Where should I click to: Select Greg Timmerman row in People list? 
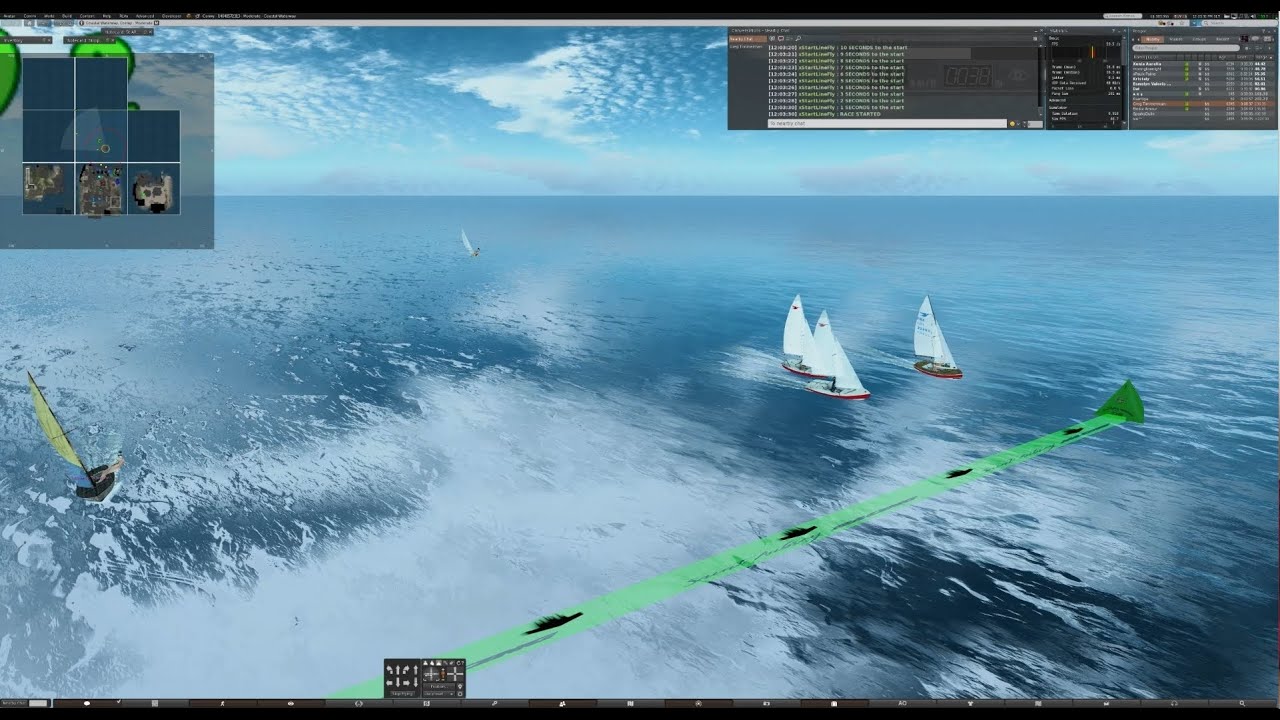(x=1204, y=104)
